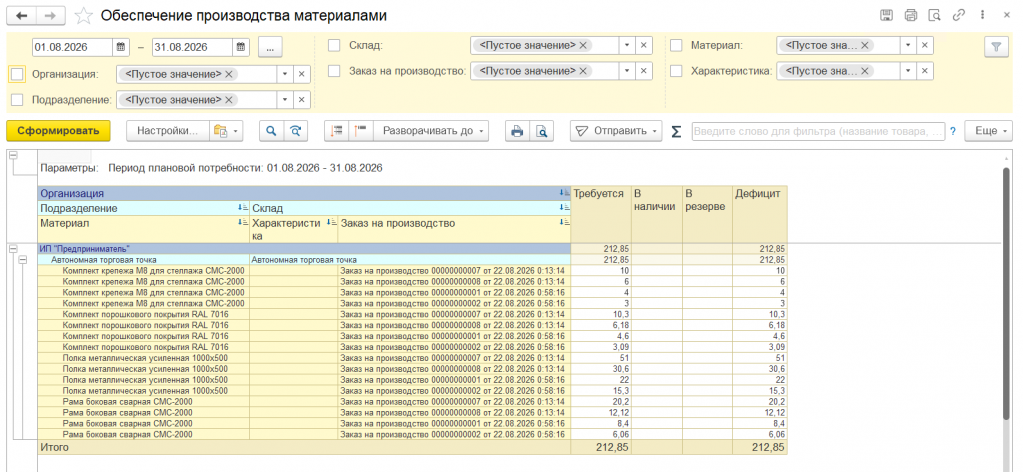Image resolution: width=1023 pixels, height=472 pixels.
Task: Open the Подразделение dropdown list
Action: 285,100
